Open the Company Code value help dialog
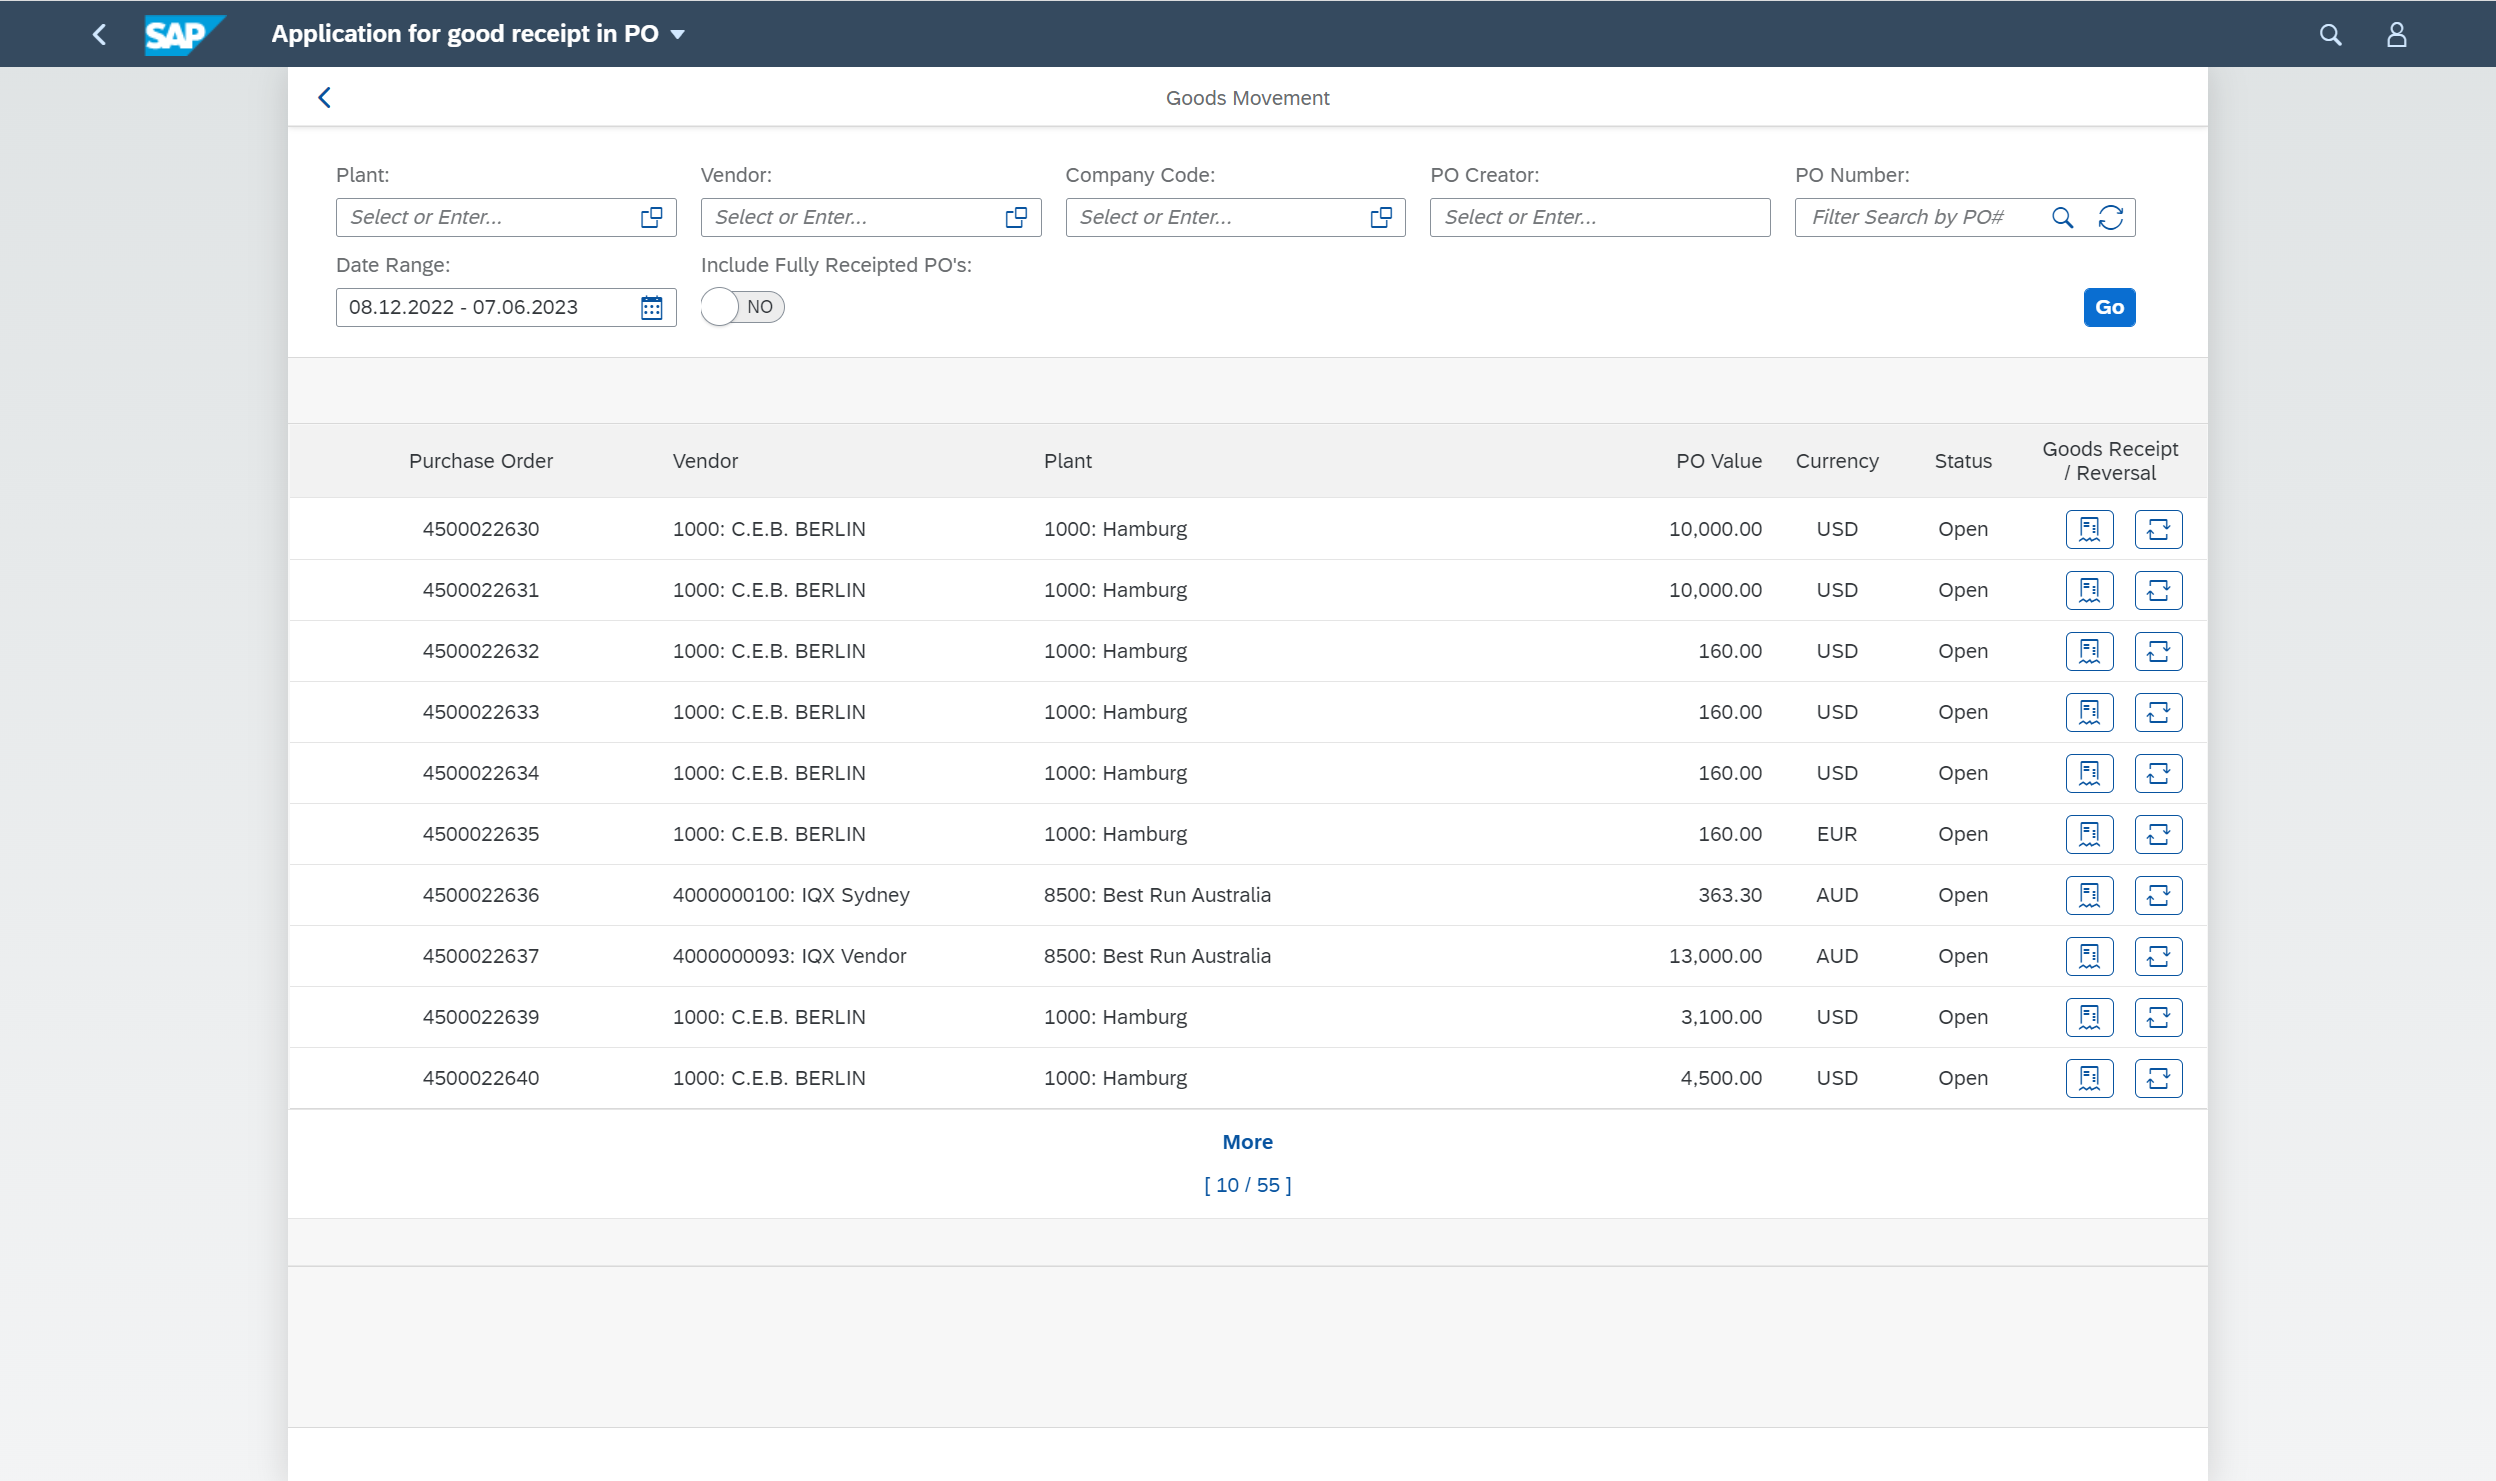The image size is (2496, 1481). (x=1381, y=217)
